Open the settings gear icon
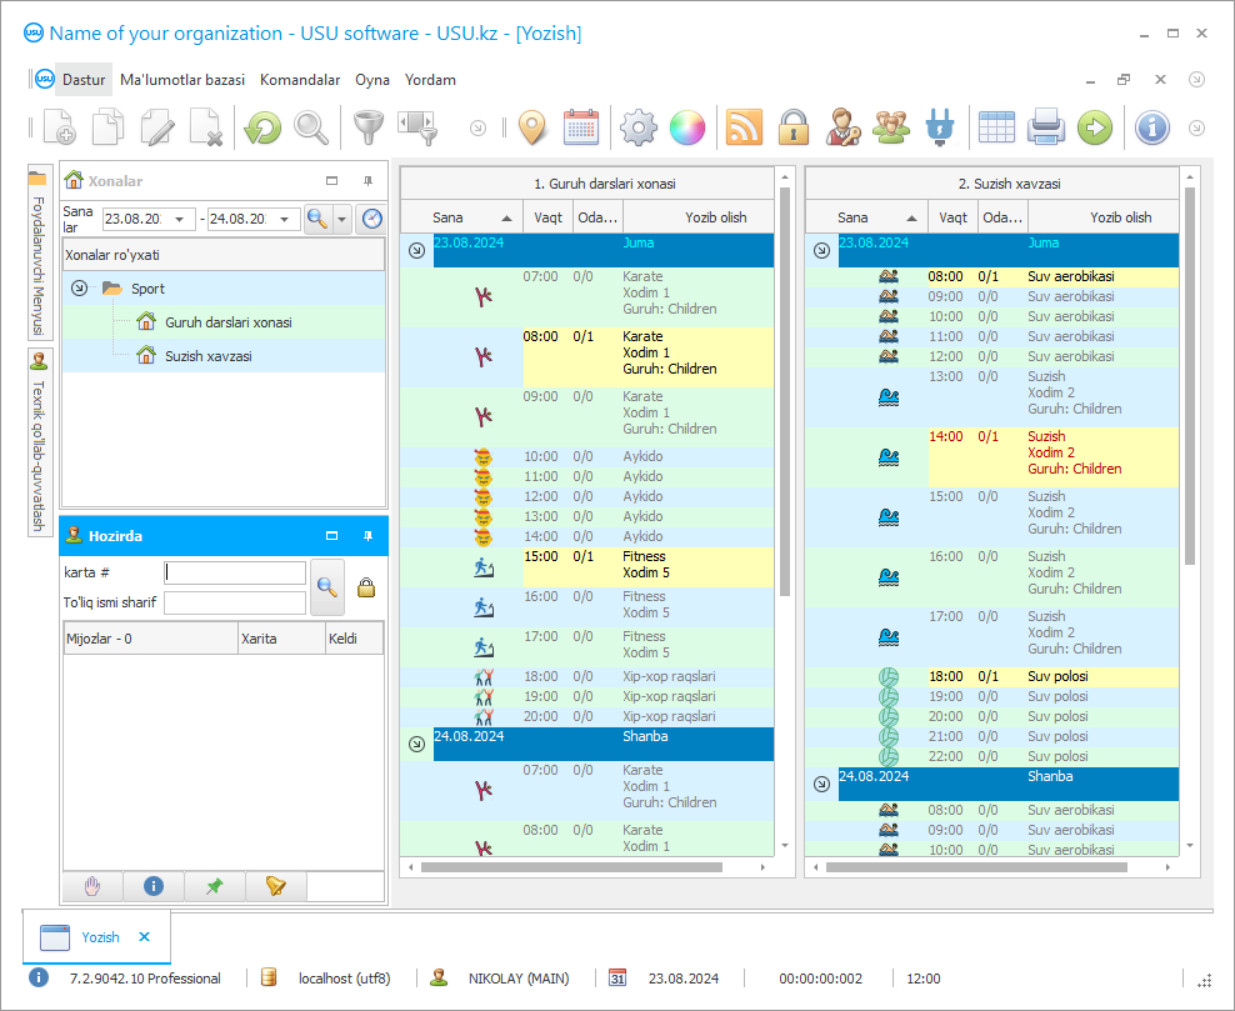 tap(638, 128)
